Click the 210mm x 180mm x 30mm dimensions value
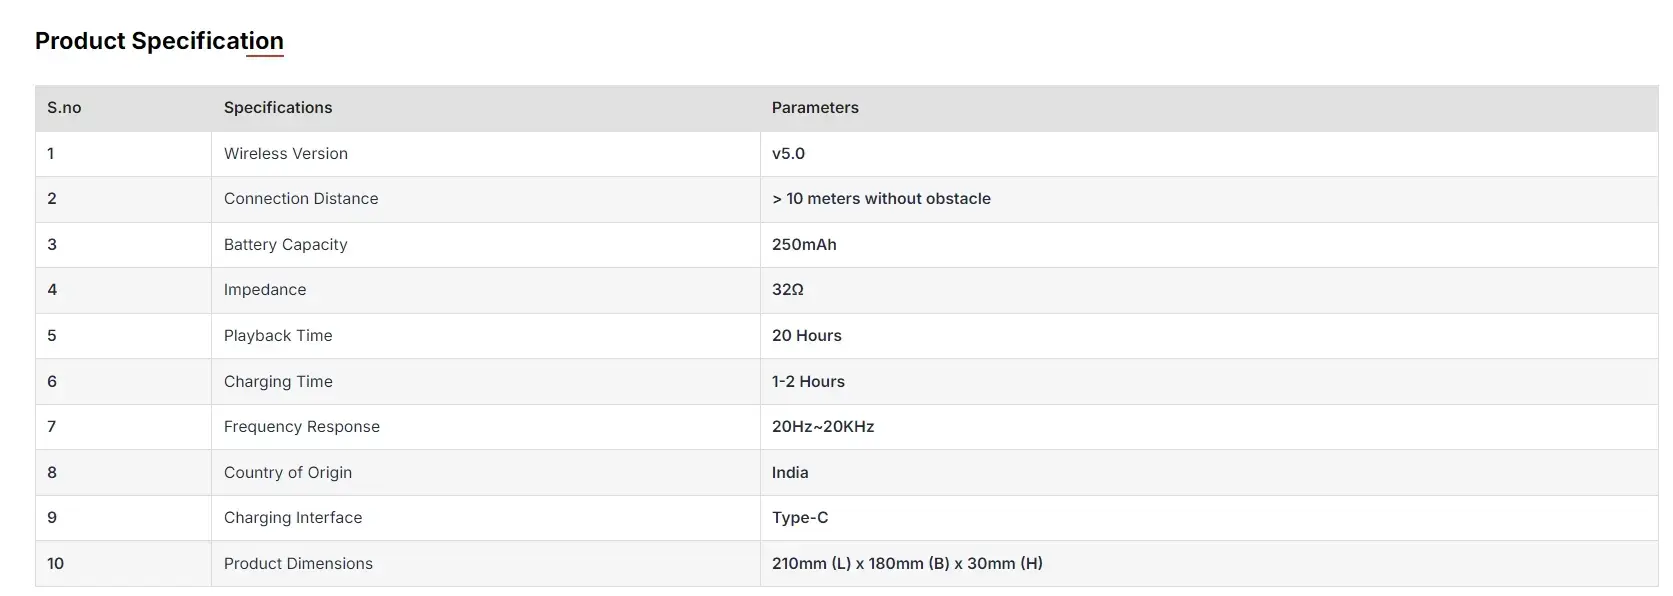 click(907, 564)
